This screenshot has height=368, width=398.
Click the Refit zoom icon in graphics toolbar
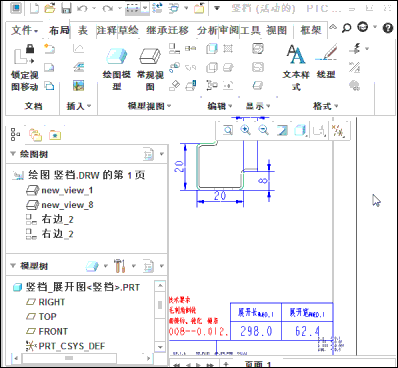[x=228, y=130]
